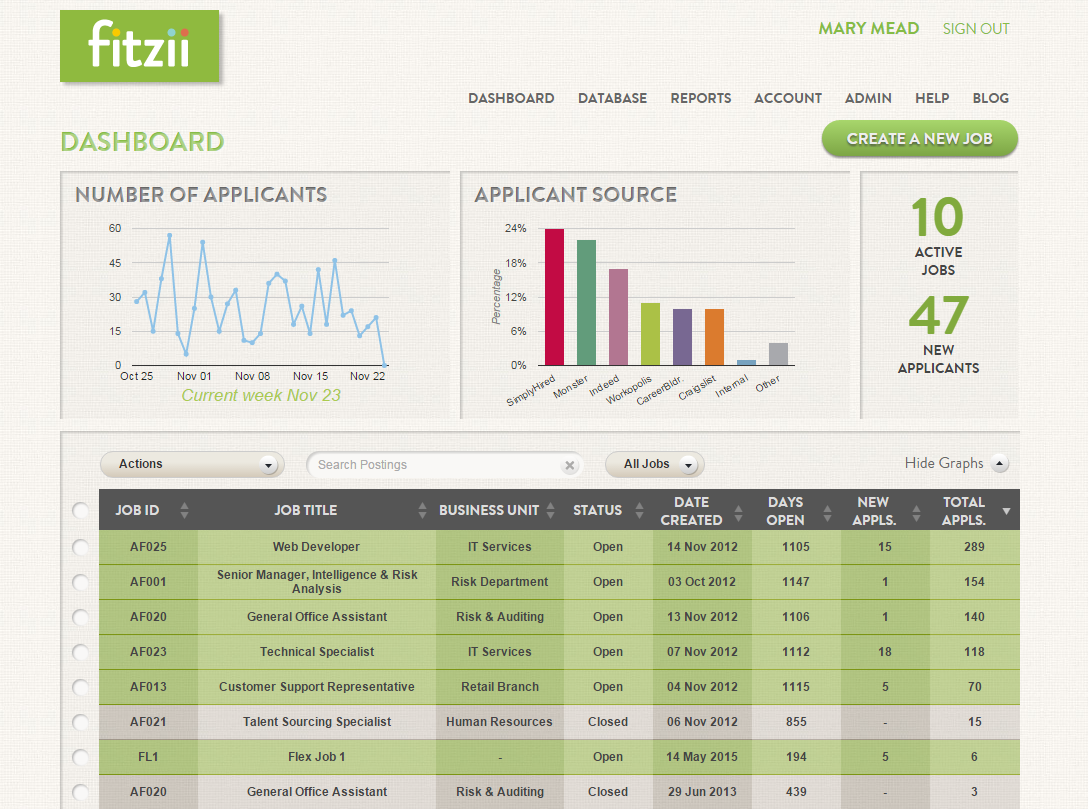Sort by New Appls. column arrows
The height and width of the screenshot is (809, 1088).
[x=916, y=513]
